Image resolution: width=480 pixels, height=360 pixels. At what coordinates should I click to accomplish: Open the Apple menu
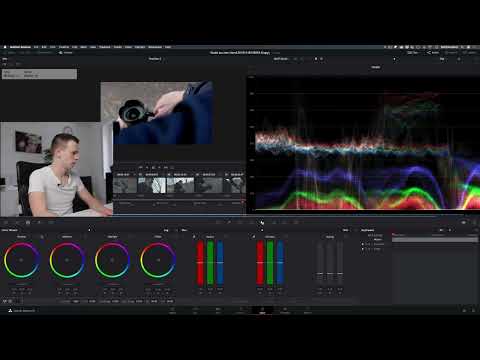5,47
